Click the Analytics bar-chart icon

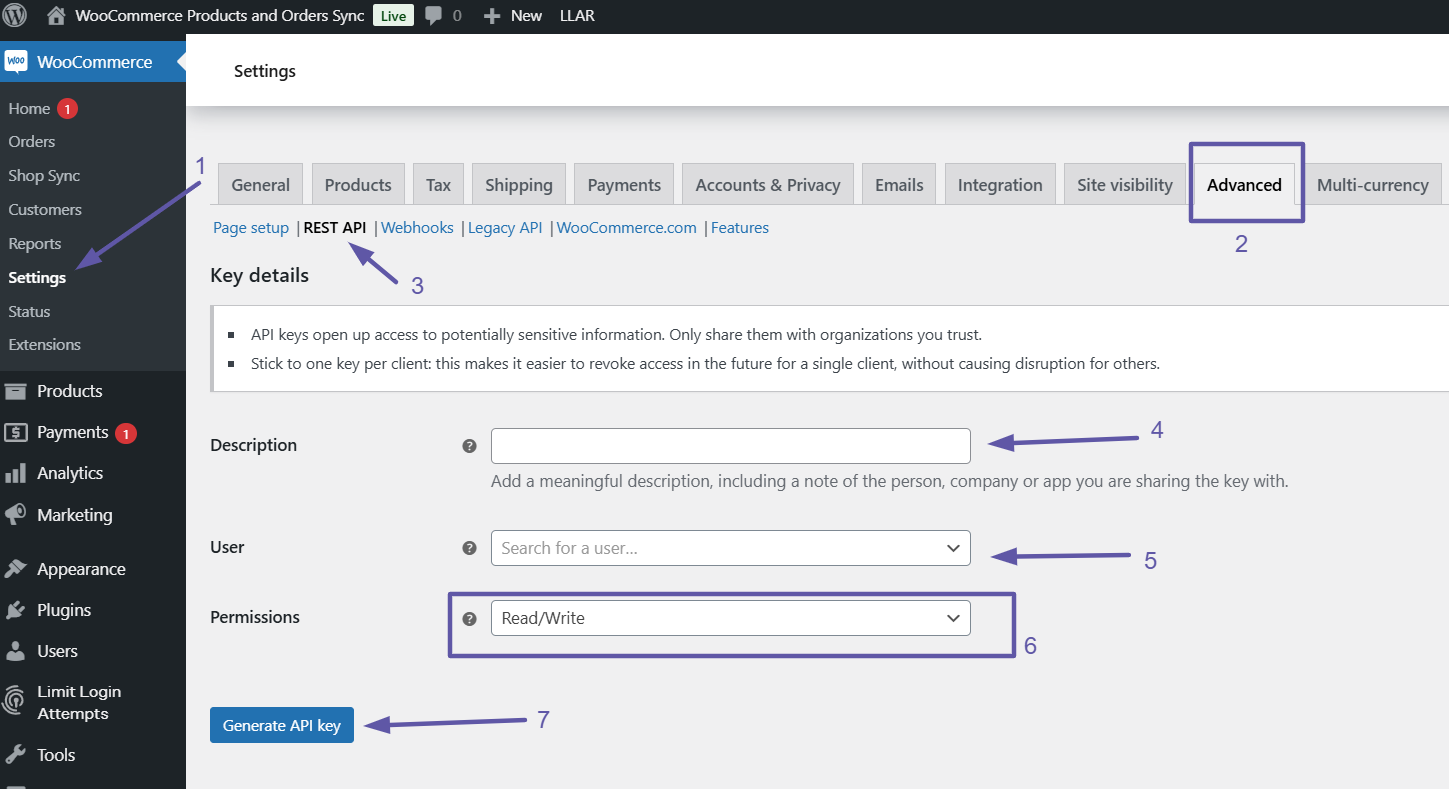coord(17,473)
